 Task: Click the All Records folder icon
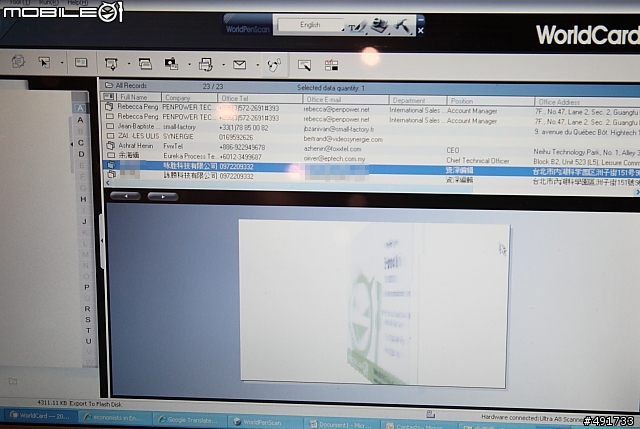click(x=109, y=85)
